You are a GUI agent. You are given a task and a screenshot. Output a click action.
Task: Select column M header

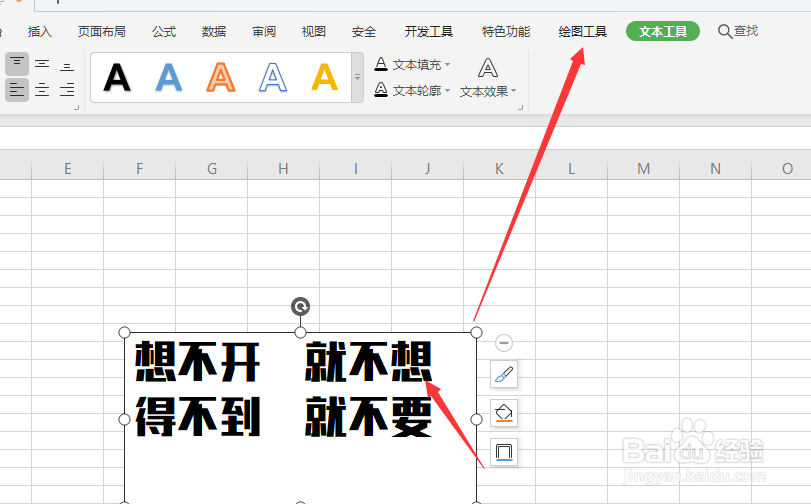(643, 169)
